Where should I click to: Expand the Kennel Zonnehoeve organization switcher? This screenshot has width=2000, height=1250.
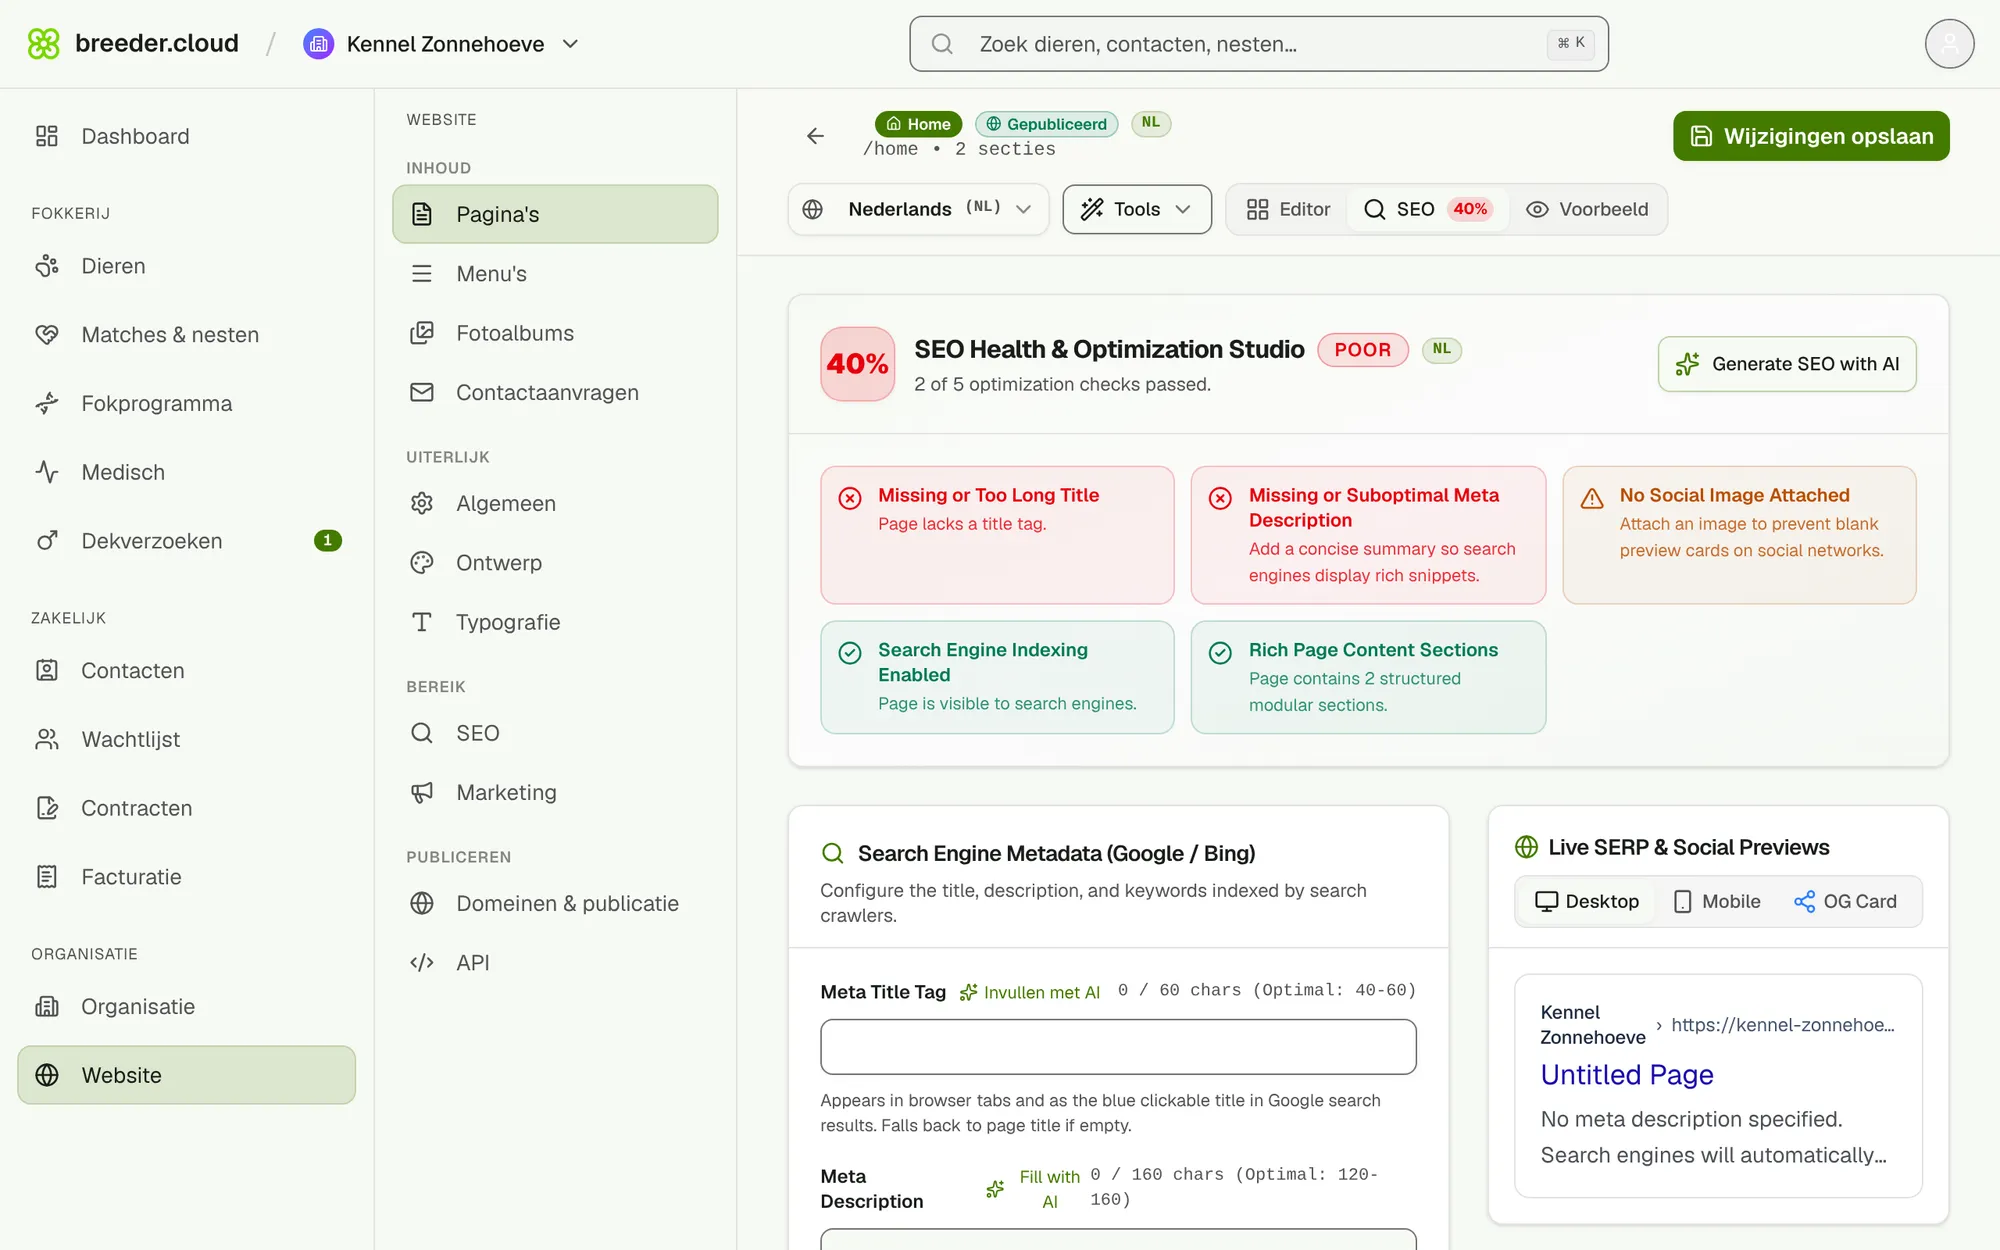(x=441, y=44)
